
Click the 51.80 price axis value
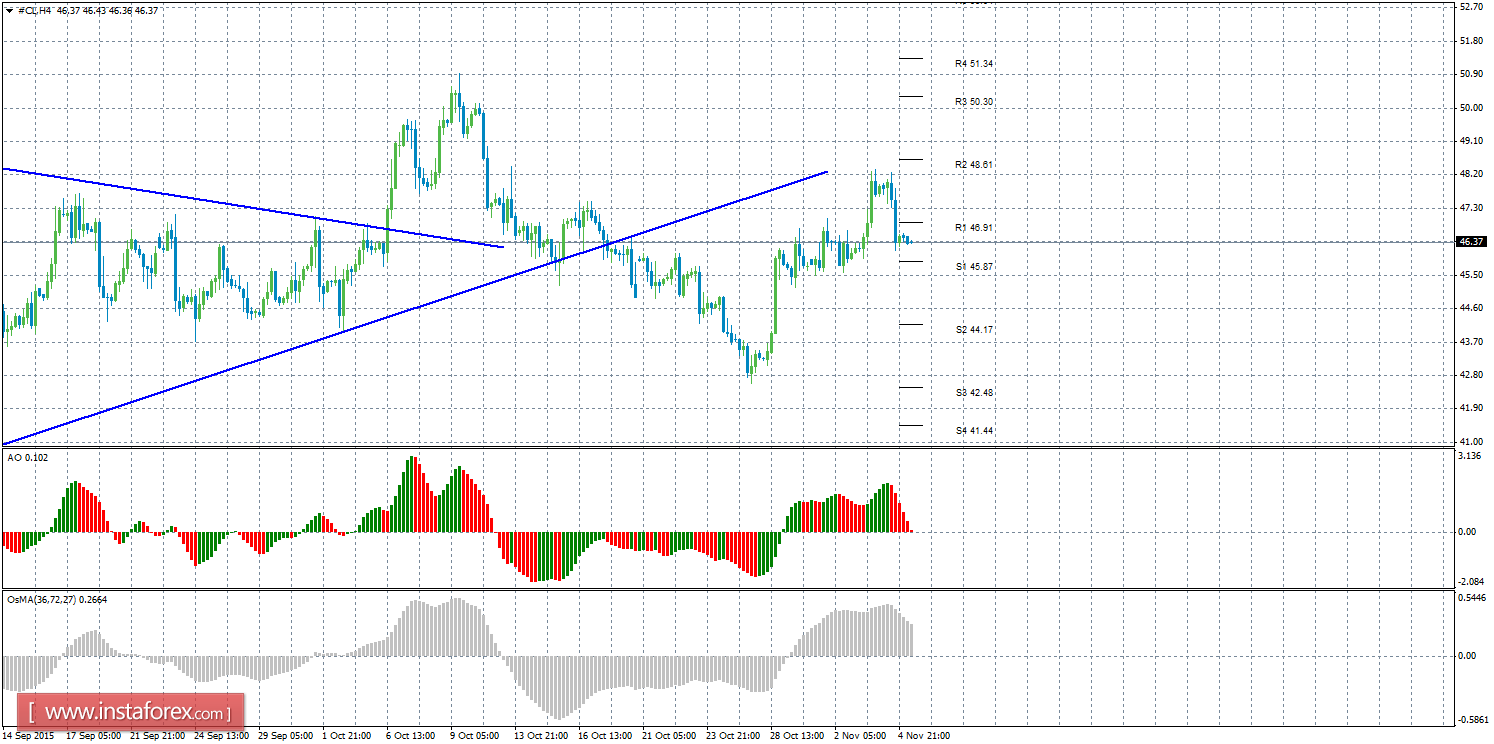point(1470,41)
